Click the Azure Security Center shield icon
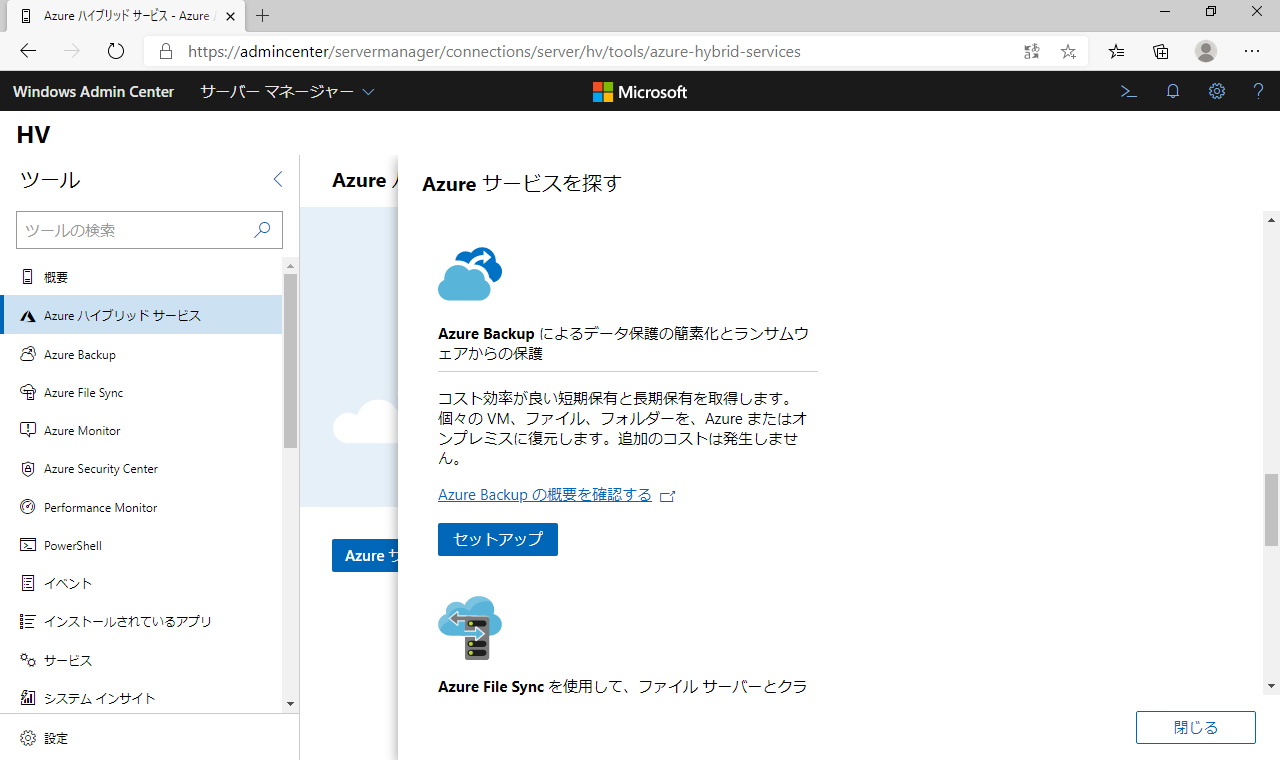The width and height of the screenshot is (1280, 760). [x=27, y=468]
